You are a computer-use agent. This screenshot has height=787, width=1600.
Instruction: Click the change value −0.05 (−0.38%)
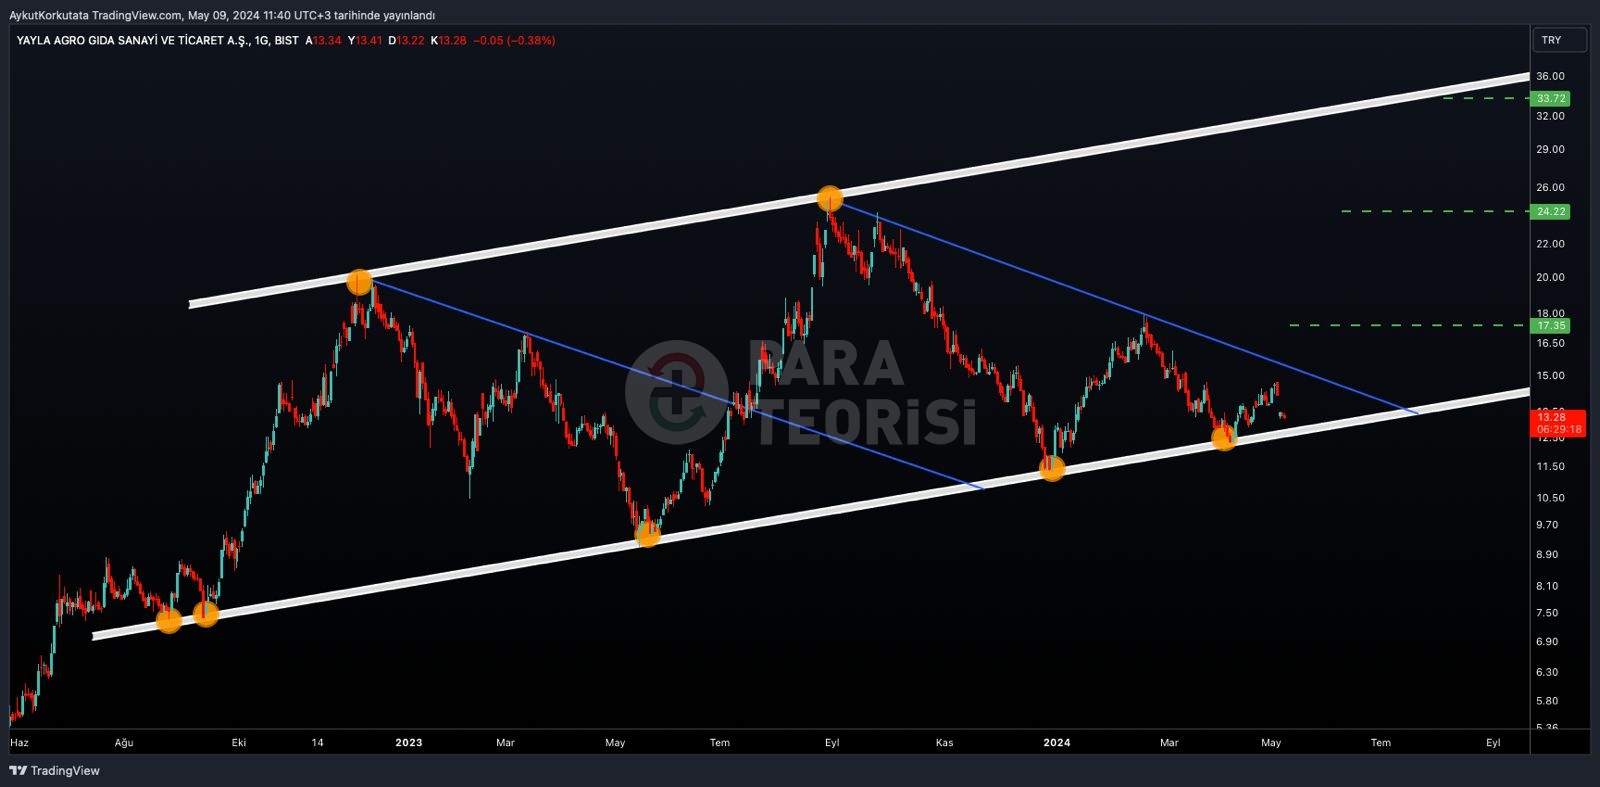[x=514, y=40]
